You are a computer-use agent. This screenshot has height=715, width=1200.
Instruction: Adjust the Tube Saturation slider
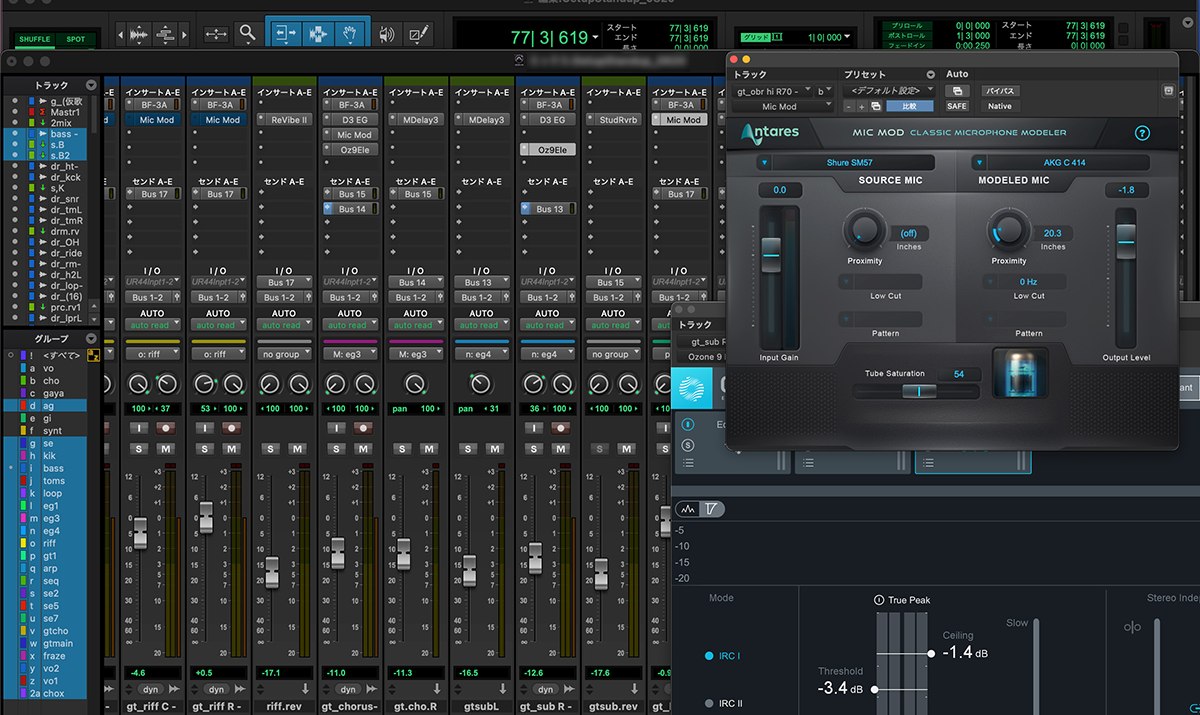click(917, 391)
